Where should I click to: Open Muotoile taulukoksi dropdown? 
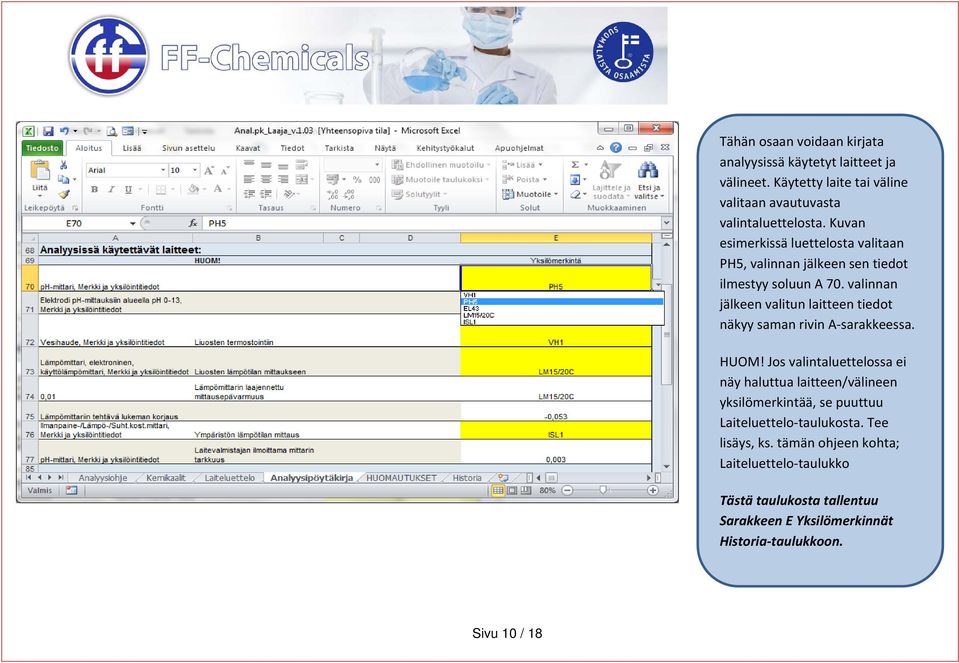click(441, 179)
